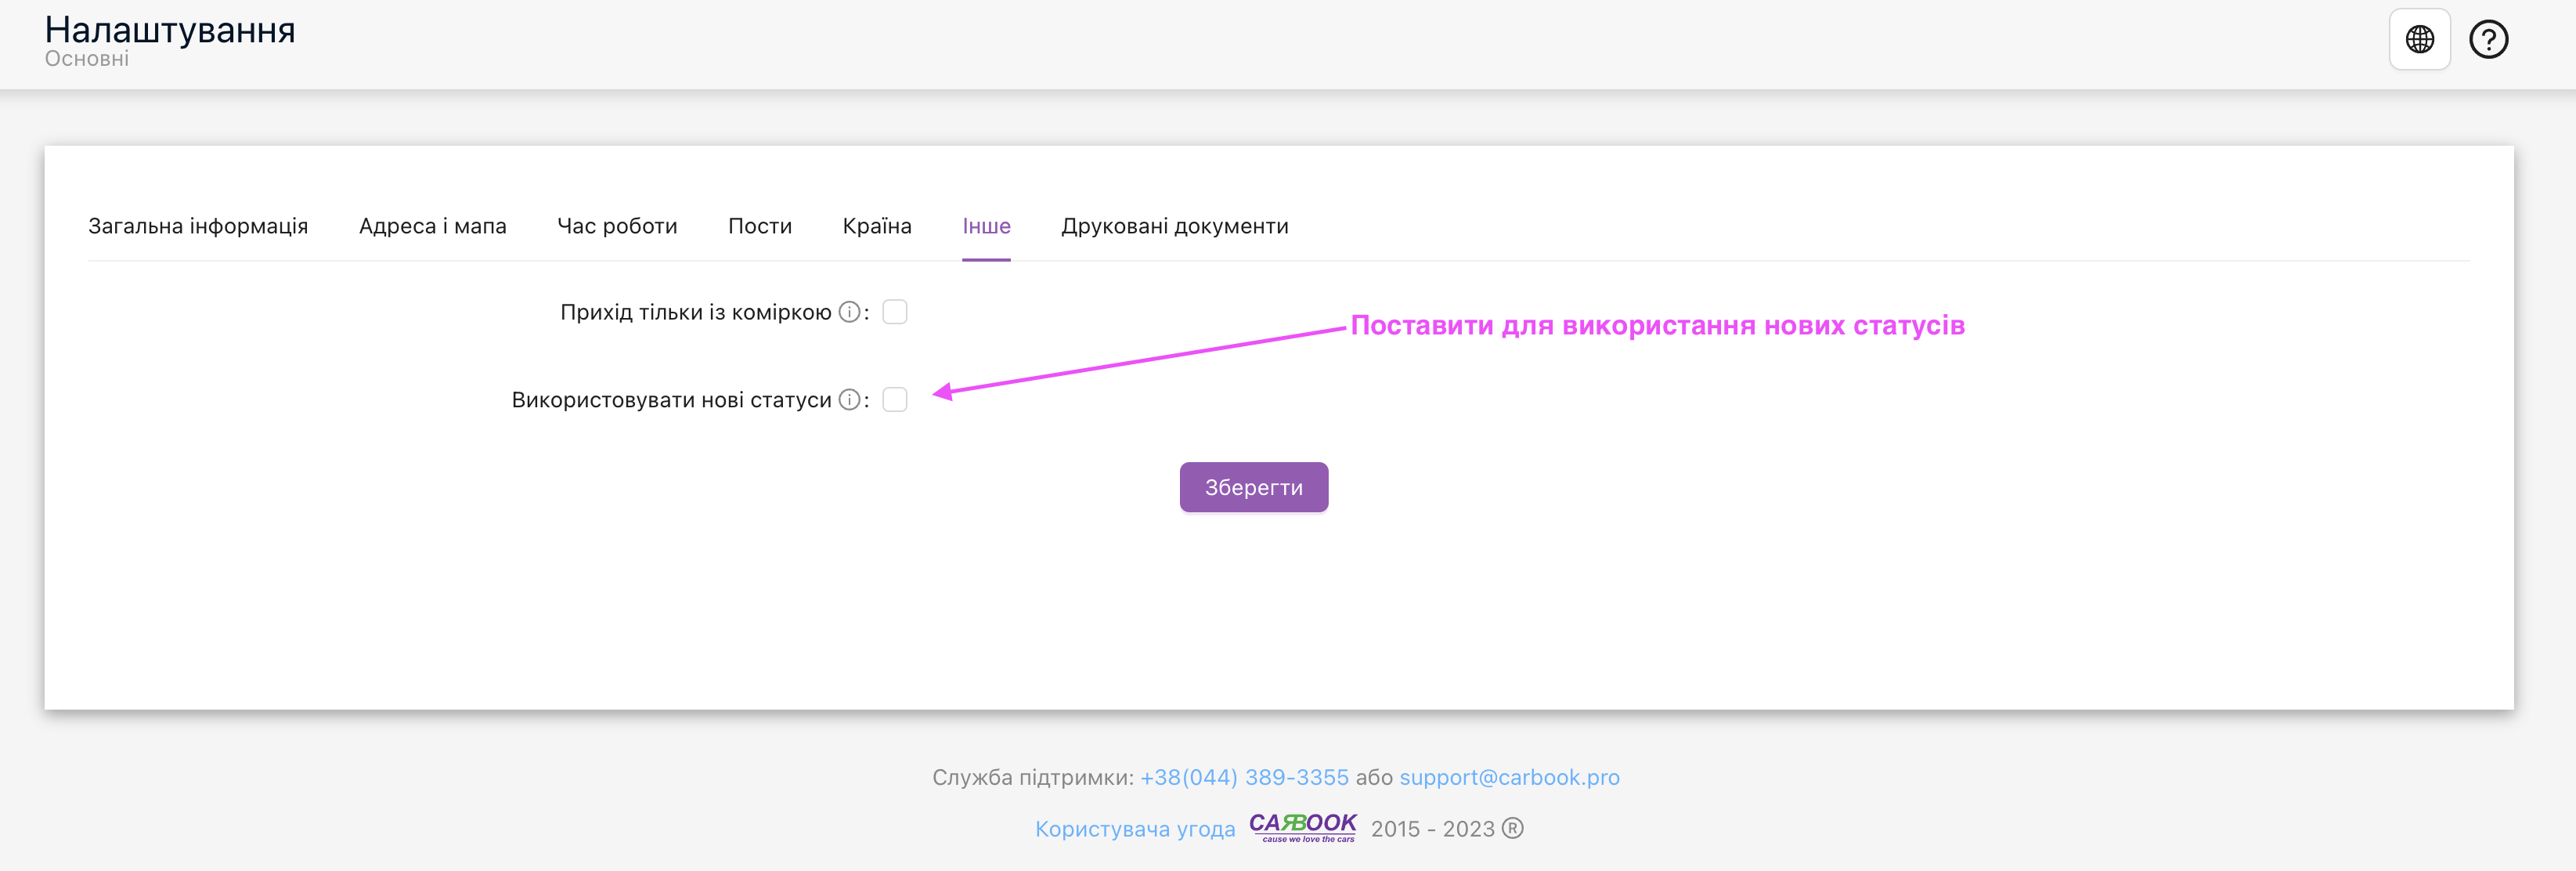The height and width of the screenshot is (871, 2576).
Task: Open 'Користувача угода' link
Action: (x=1135, y=829)
